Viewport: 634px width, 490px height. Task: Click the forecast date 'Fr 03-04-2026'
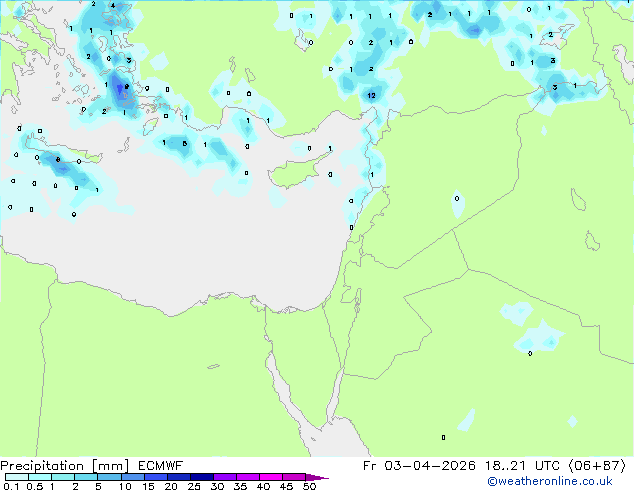click(x=419, y=466)
